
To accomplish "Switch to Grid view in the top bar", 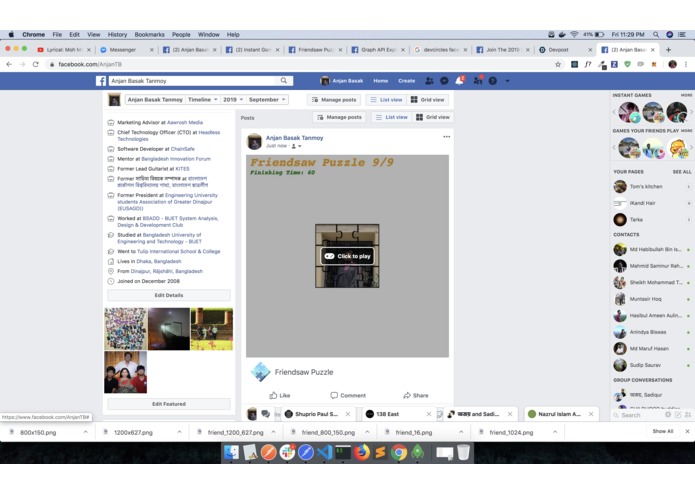I will (x=427, y=100).
